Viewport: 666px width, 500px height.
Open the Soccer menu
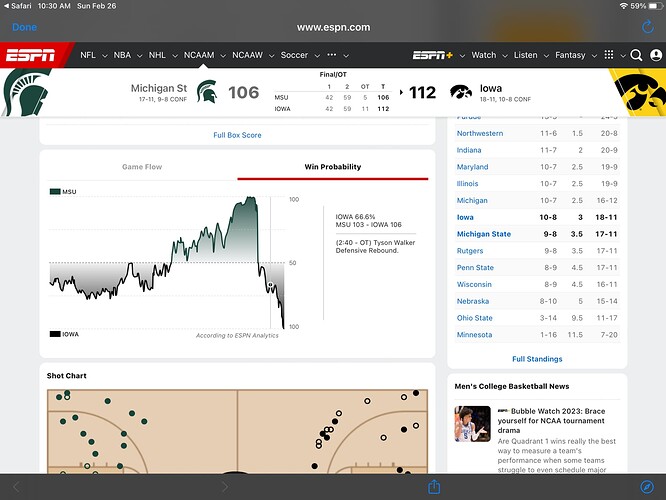(294, 55)
